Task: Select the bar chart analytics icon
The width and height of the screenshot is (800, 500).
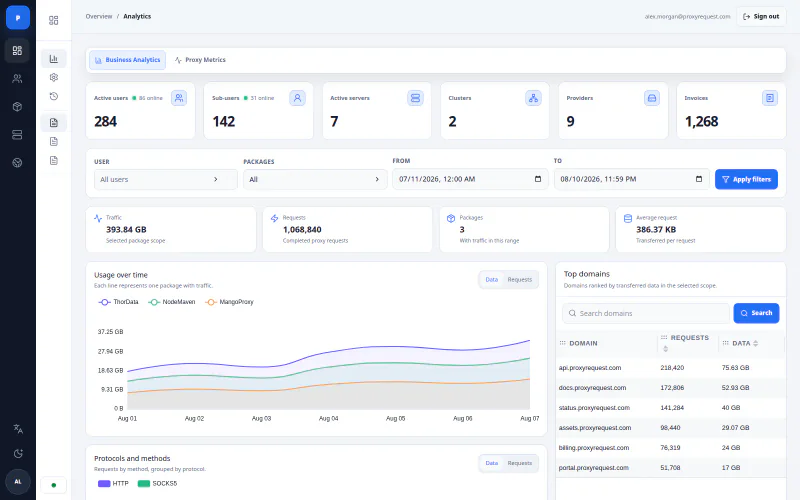Action: click(x=54, y=59)
